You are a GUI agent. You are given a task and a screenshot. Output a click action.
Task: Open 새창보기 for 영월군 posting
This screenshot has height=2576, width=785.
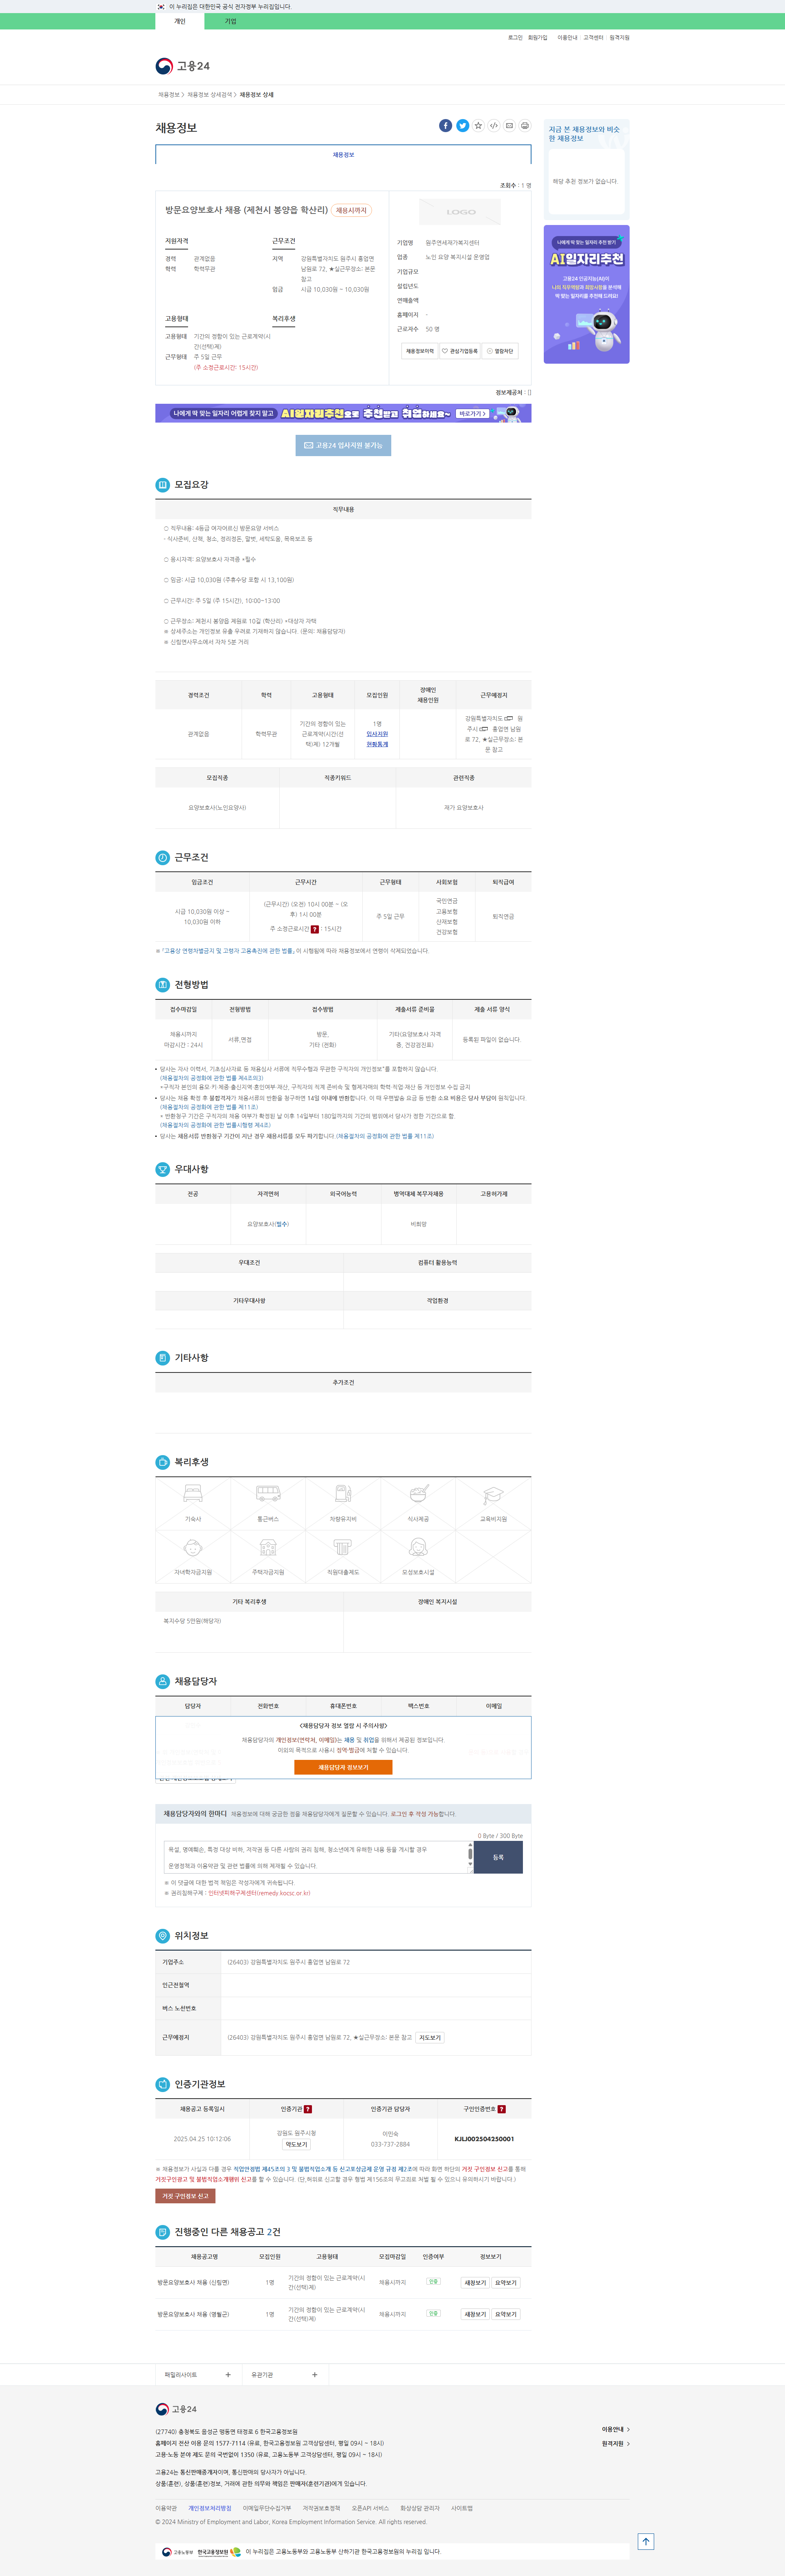475,2314
